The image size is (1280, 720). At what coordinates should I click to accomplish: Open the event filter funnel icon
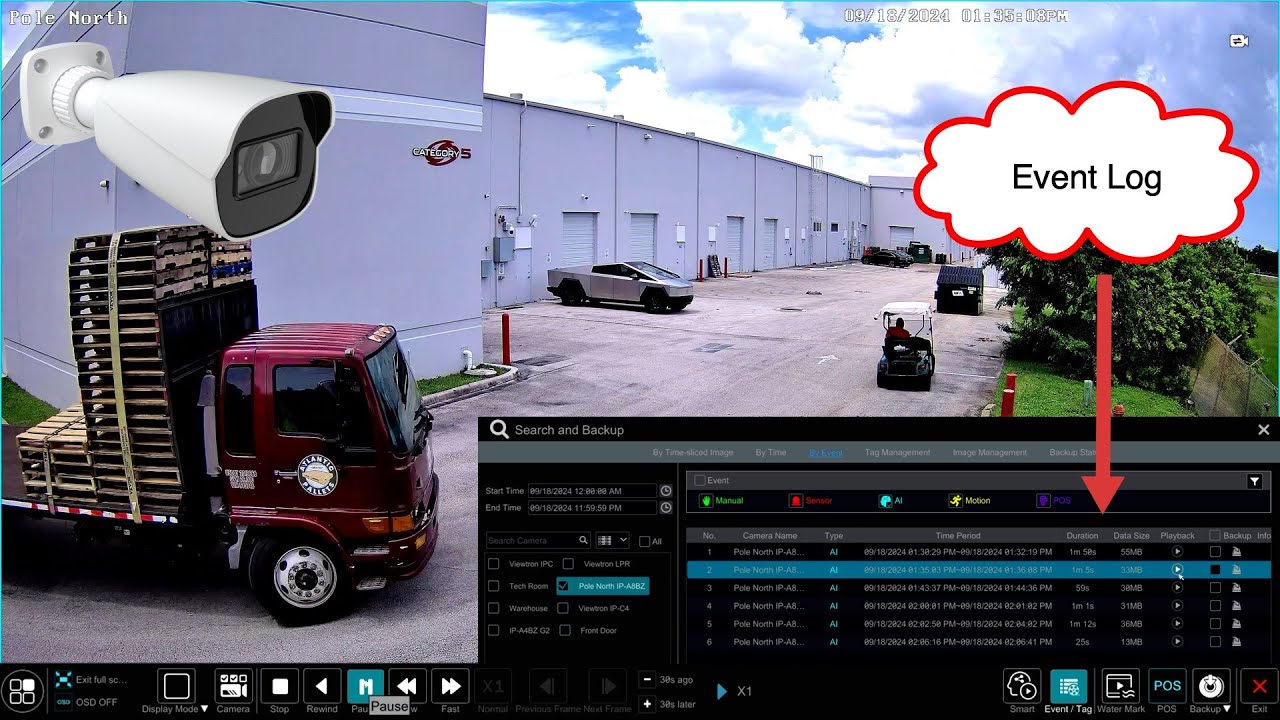tap(1255, 481)
